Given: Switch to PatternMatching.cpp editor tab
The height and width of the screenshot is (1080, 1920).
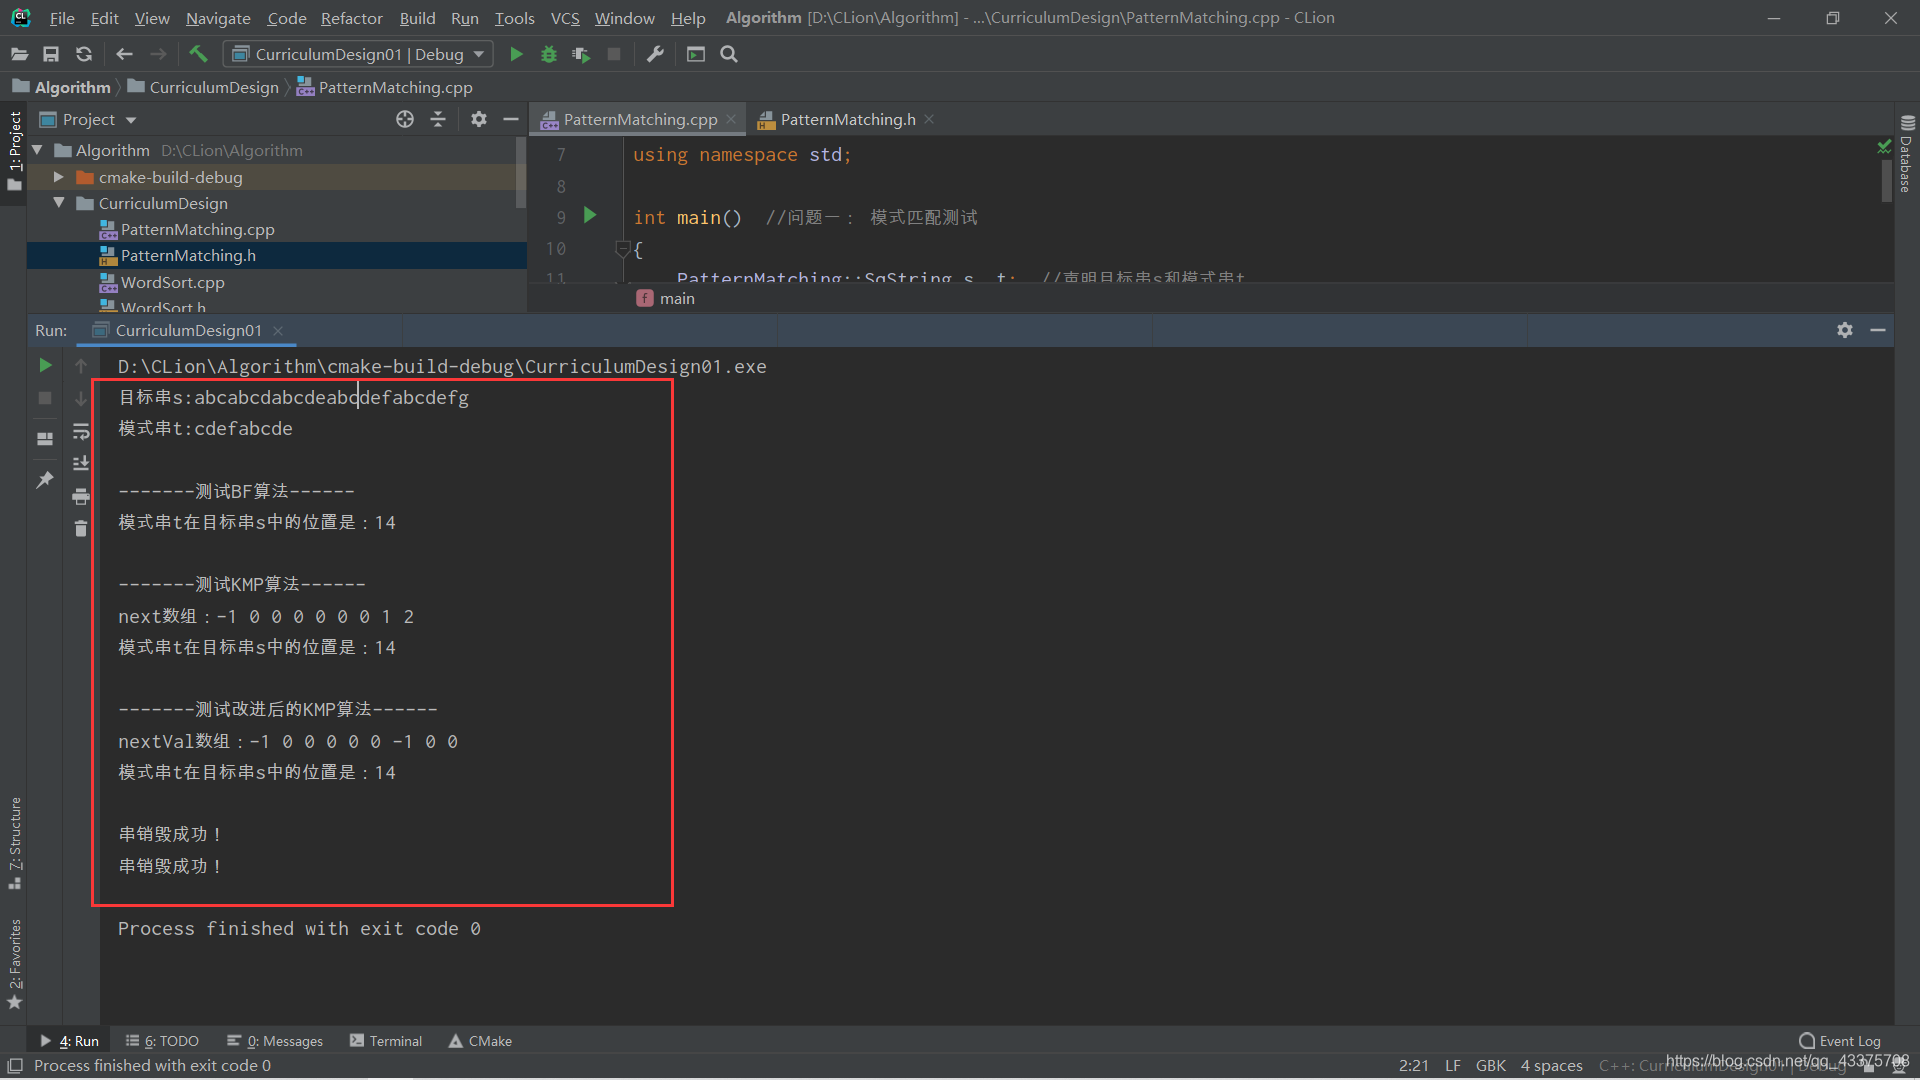Looking at the screenshot, I should point(640,119).
